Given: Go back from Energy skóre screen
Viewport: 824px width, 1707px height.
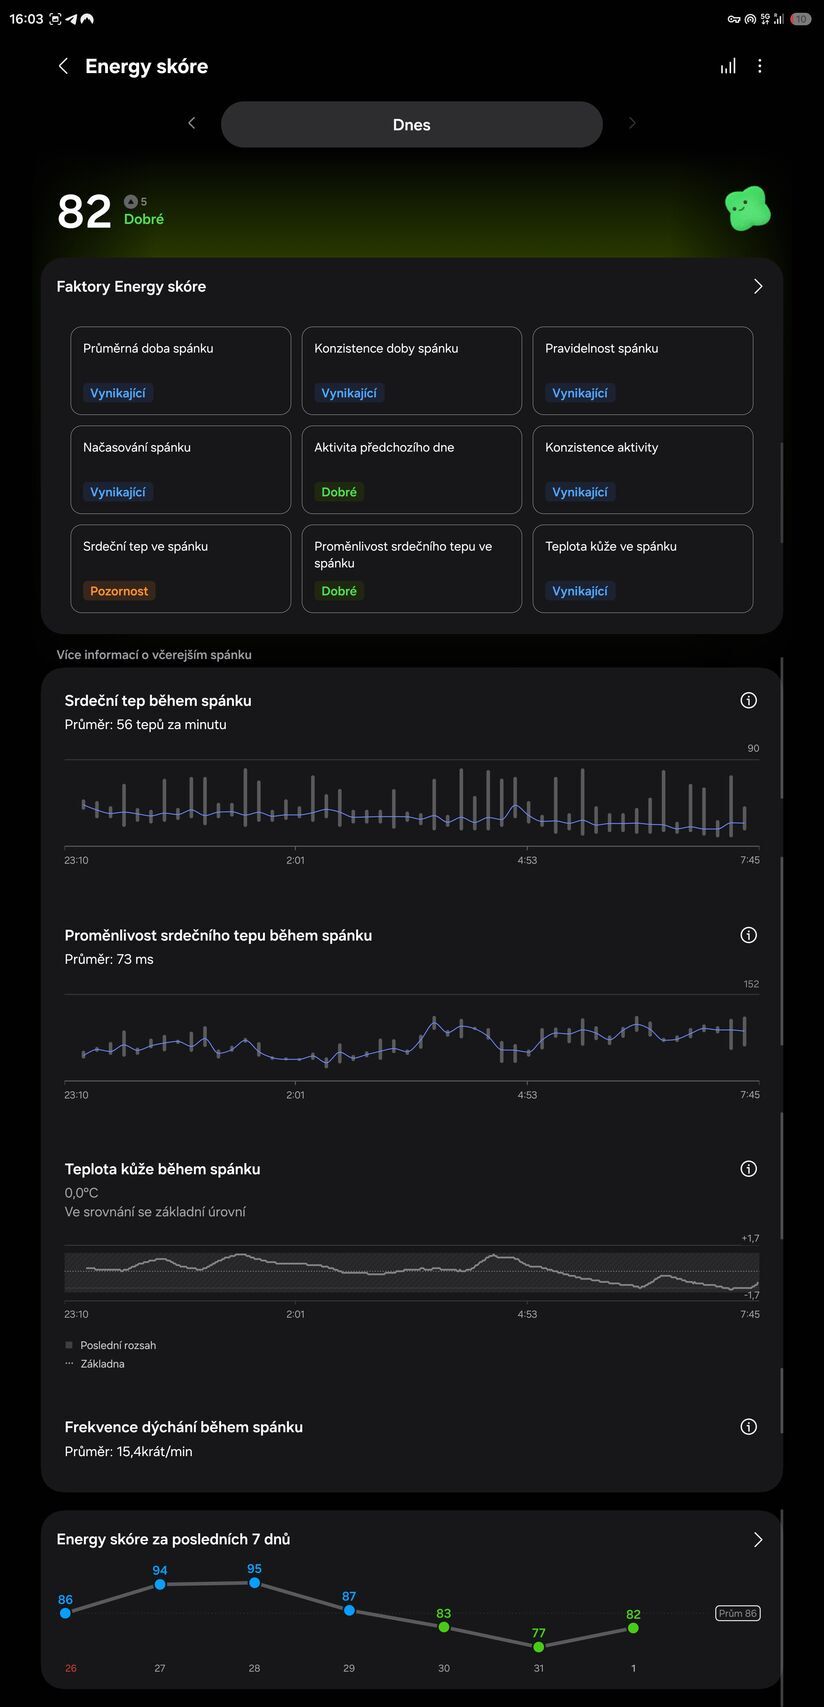Looking at the screenshot, I should (64, 66).
